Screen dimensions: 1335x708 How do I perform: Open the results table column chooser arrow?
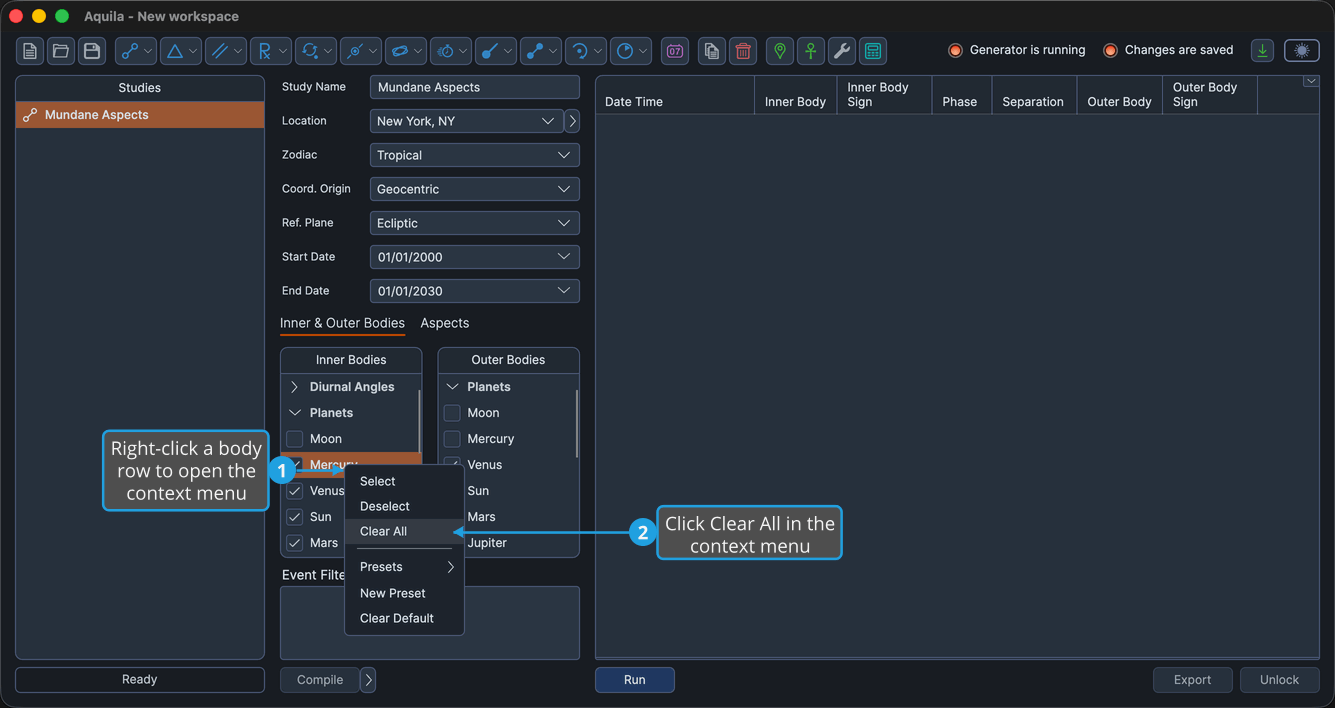1311,82
